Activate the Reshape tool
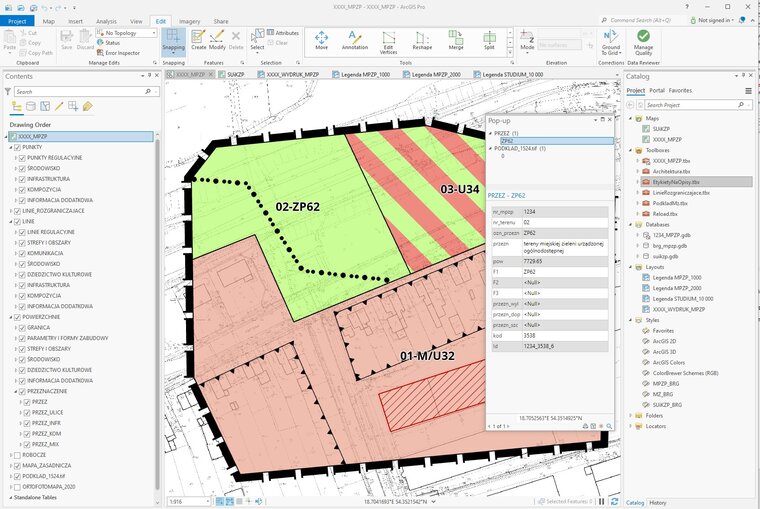Viewport: 760px width, 509px height. pyautogui.click(x=422, y=41)
